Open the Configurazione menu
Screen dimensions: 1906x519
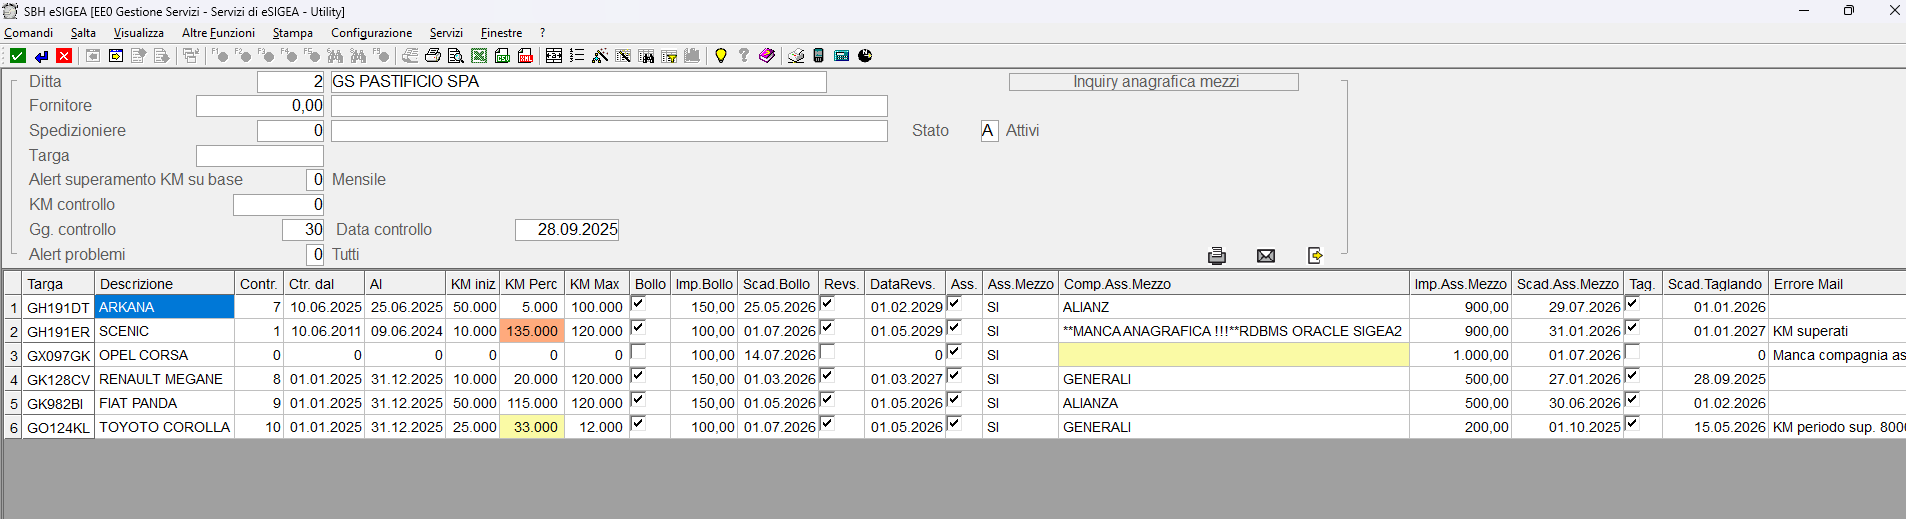coord(371,33)
